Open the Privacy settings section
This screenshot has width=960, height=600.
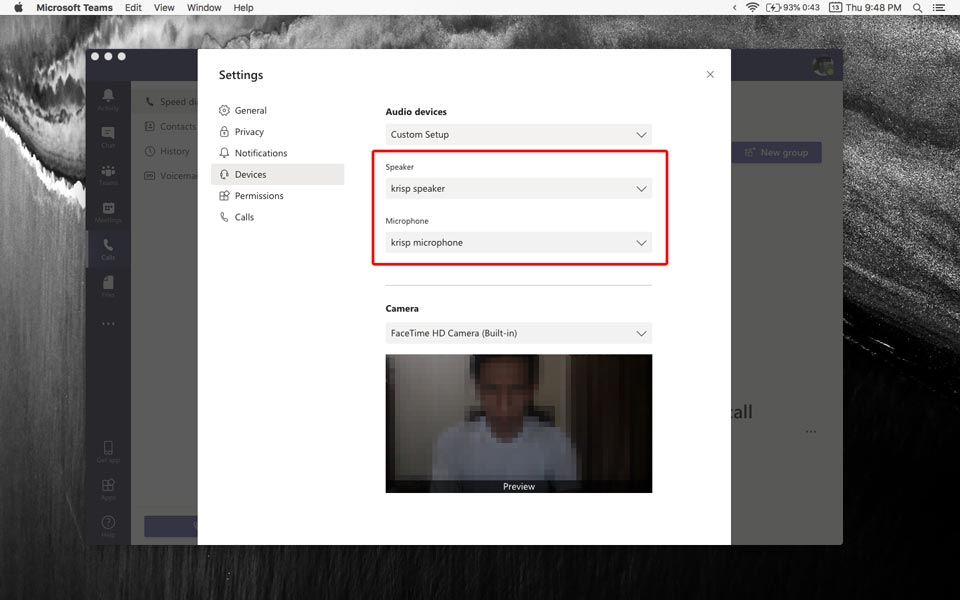click(x=277, y=132)
